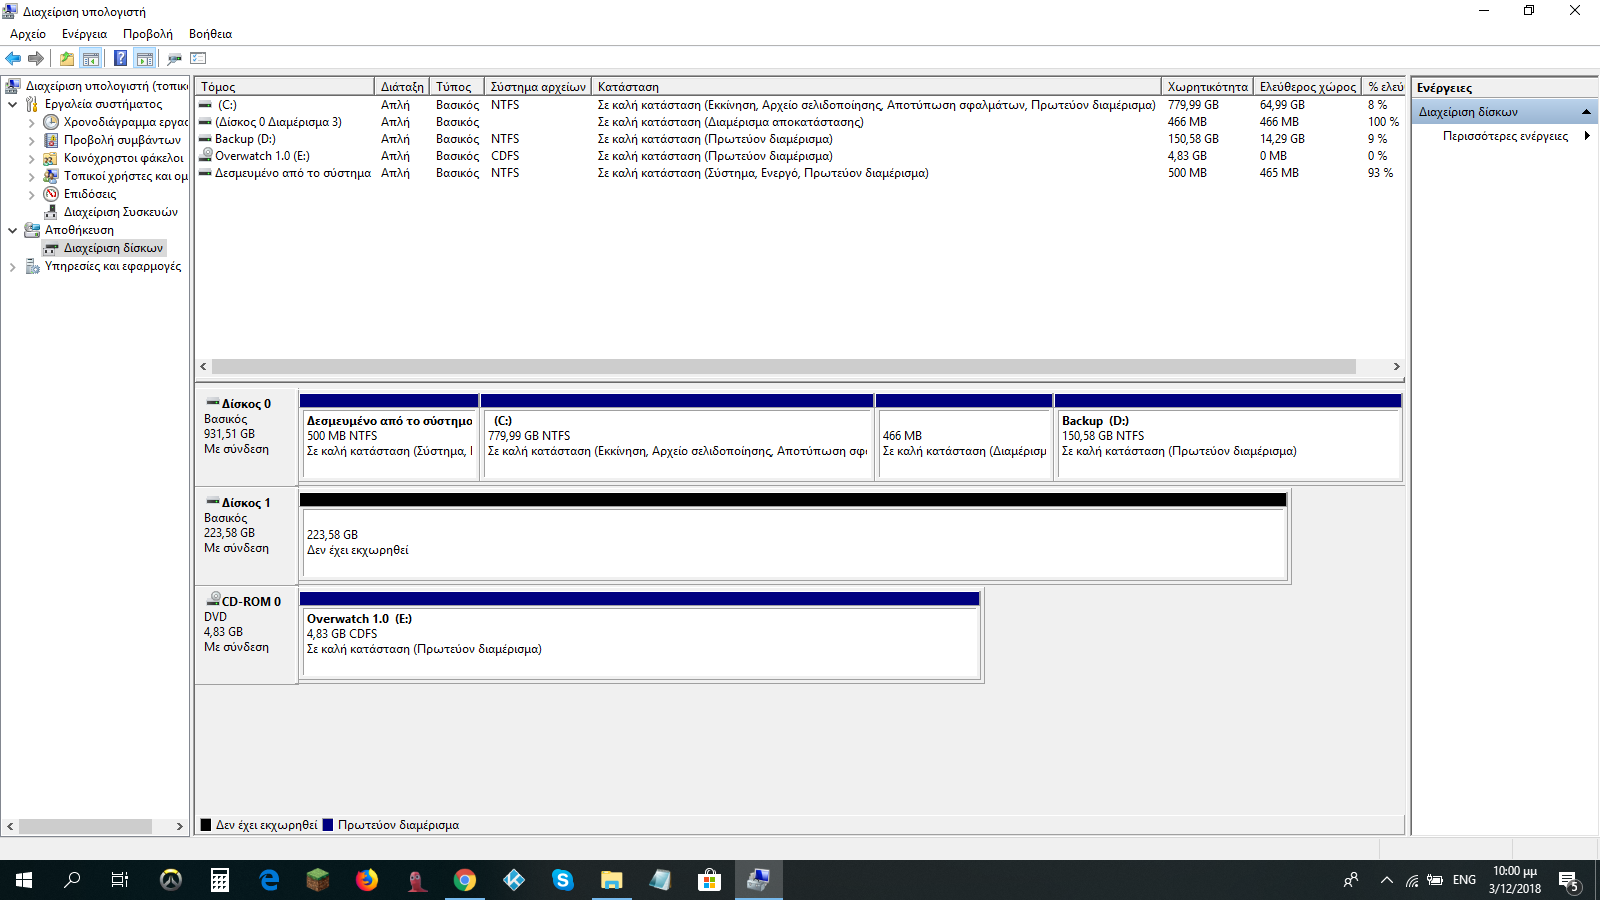Open Help via the question mark icon
Image resolution: width=1600 pixels, height=900 pixels.
tap(120, 59)
